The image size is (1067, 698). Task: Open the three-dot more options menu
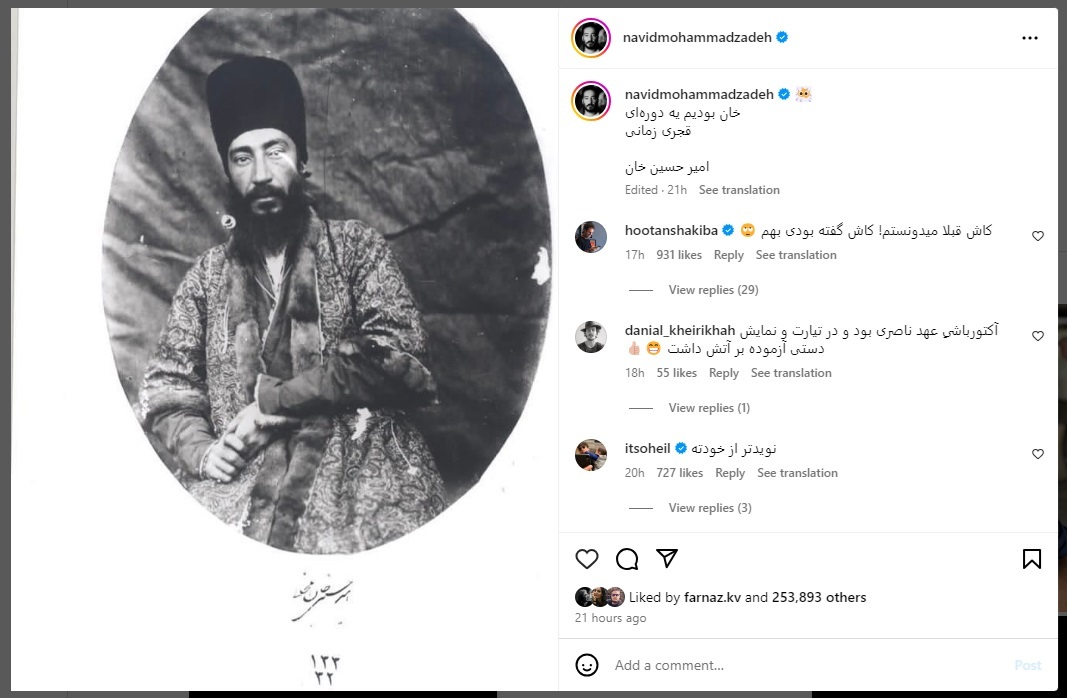pos(1030,37)
